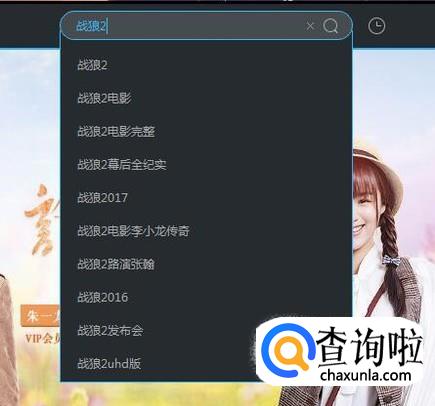Open the watch history clock icon

[377, 26]
